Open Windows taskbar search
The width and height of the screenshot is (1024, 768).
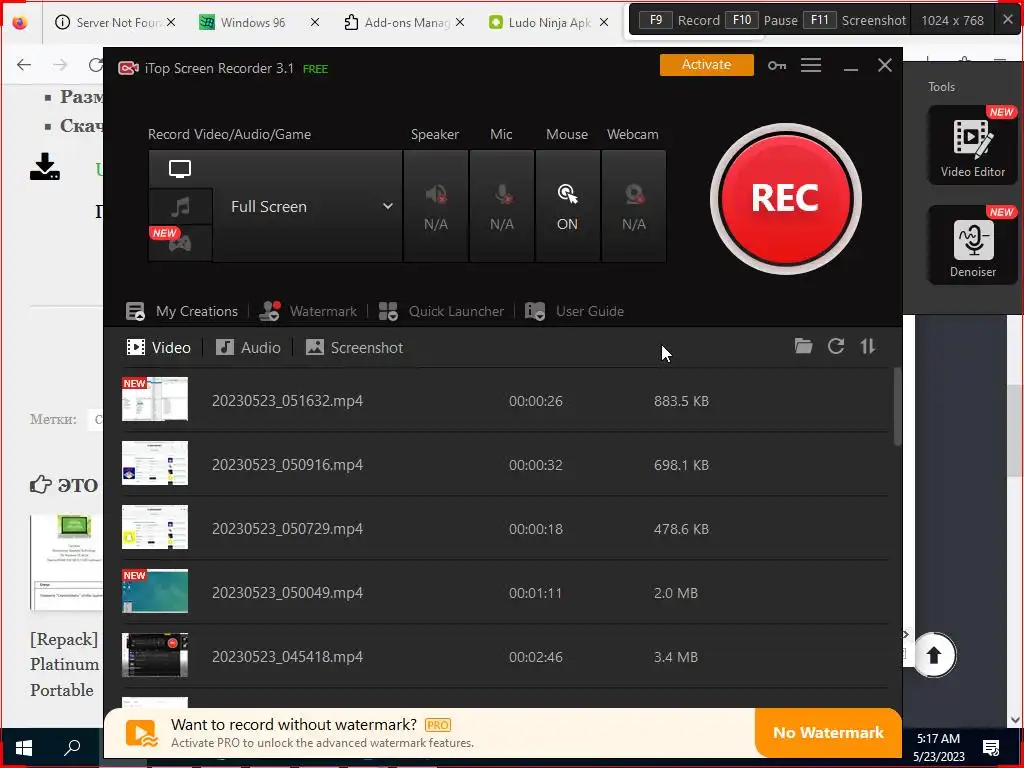tap(71, 747)
